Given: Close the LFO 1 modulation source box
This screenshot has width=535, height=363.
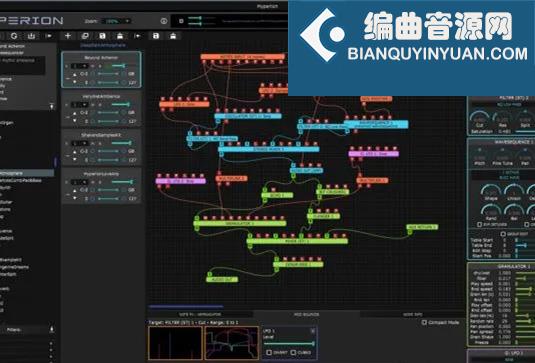Looking at the screenshot, I should (x=313, y=331).
